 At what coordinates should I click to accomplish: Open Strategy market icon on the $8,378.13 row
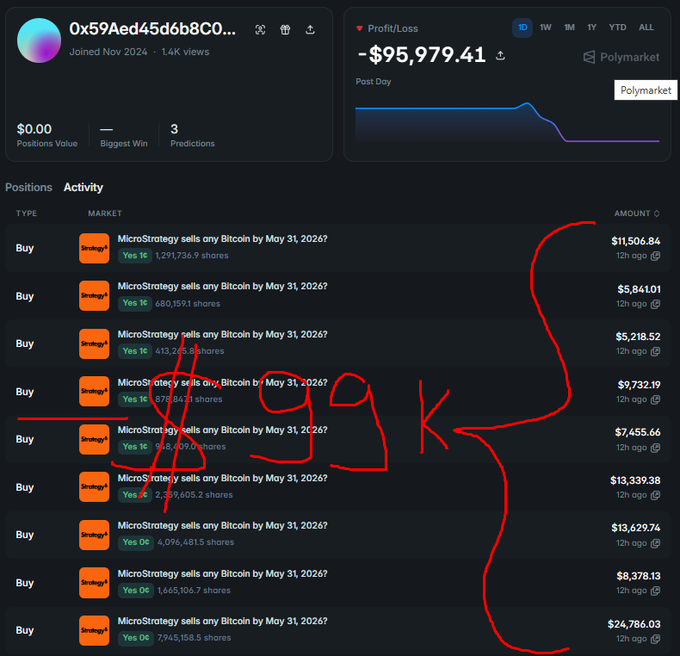tap(94, 582)
